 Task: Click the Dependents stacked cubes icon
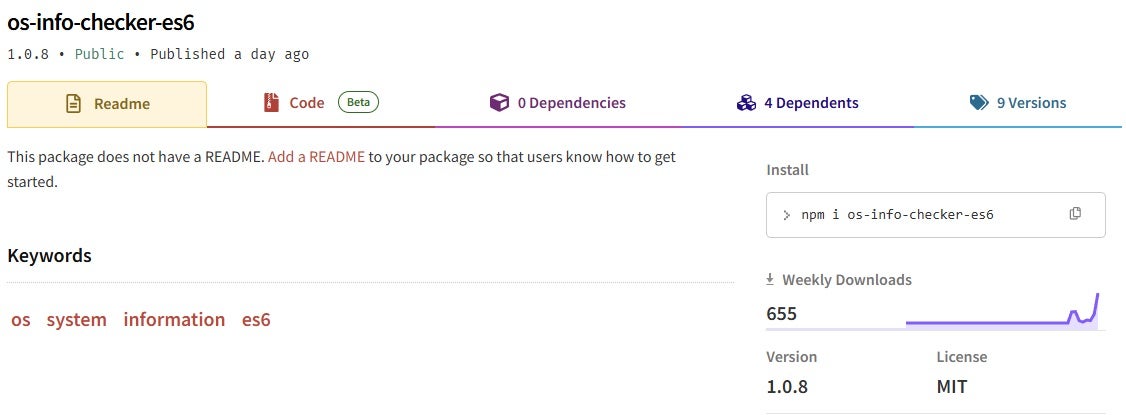[745, 103]
